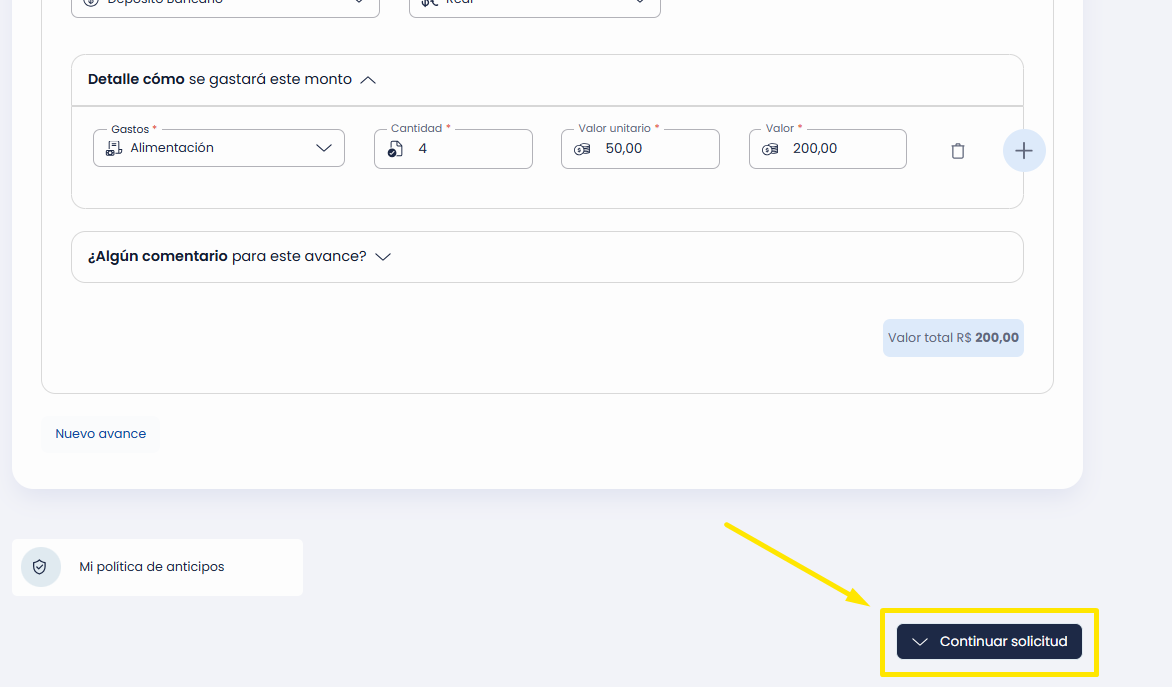1172x687 pixels.
Task: Click the money icon in Valor field
Action: point(770,150)
